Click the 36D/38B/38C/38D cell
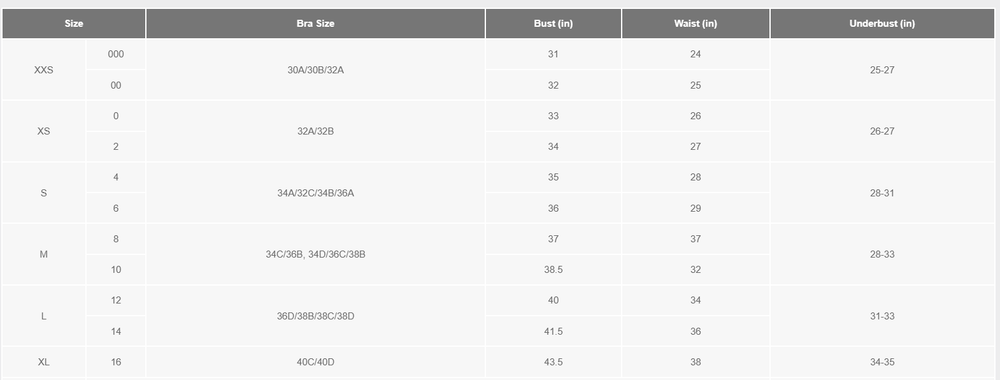 pyautogui.click(x=316, y=316)
